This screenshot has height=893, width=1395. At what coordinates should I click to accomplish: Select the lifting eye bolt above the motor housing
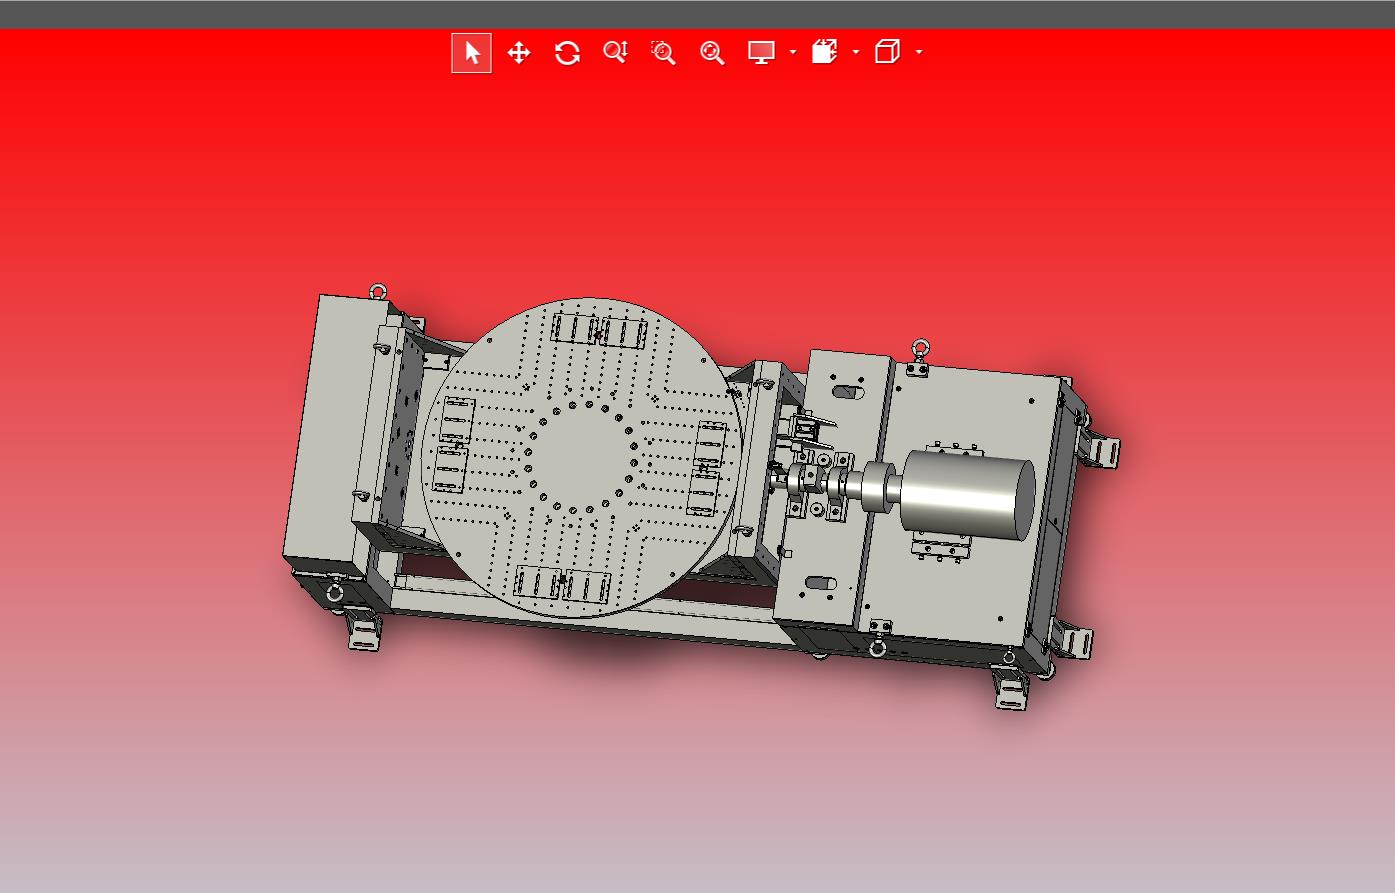tap(921, 348)
